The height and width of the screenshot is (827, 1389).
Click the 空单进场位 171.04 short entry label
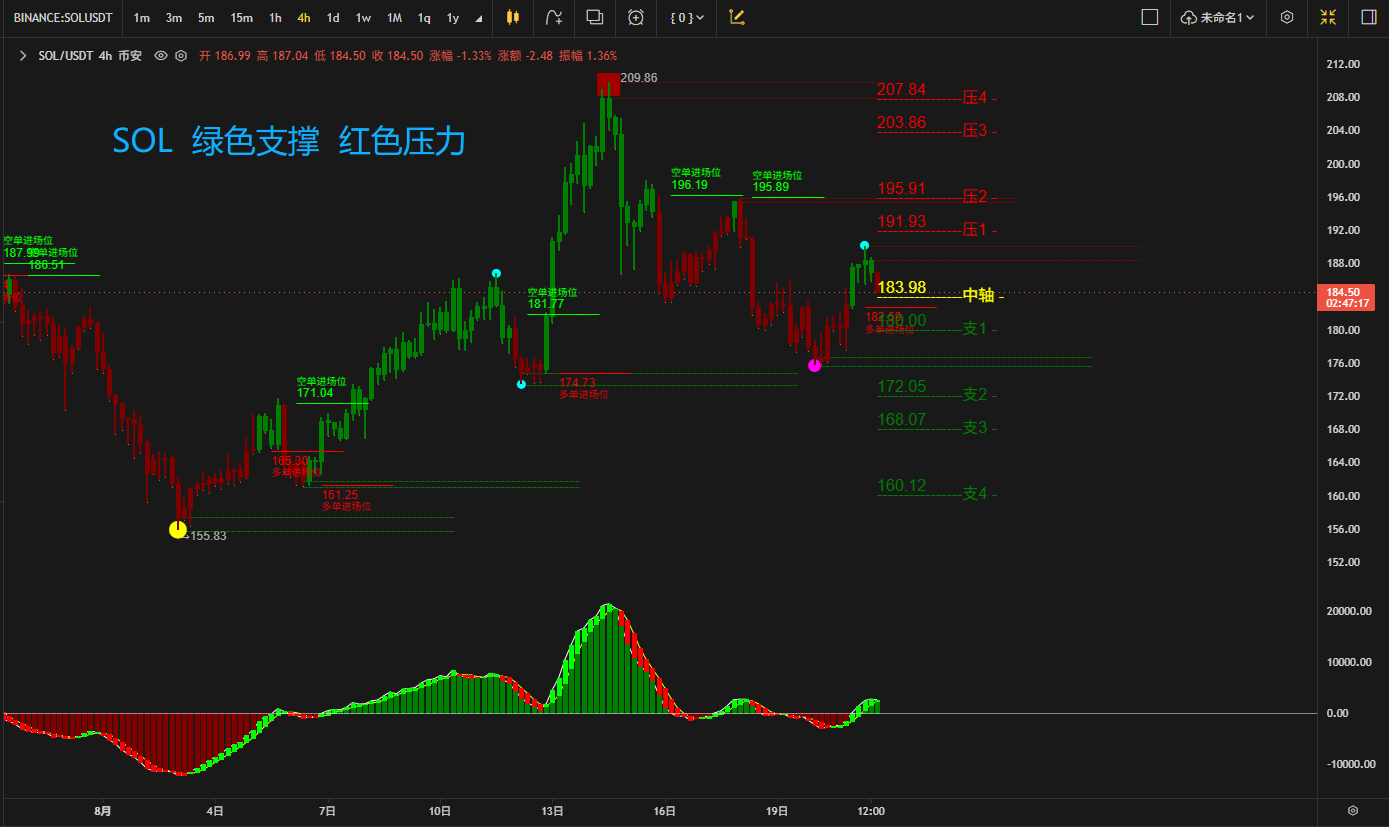[x=321, y=387]
